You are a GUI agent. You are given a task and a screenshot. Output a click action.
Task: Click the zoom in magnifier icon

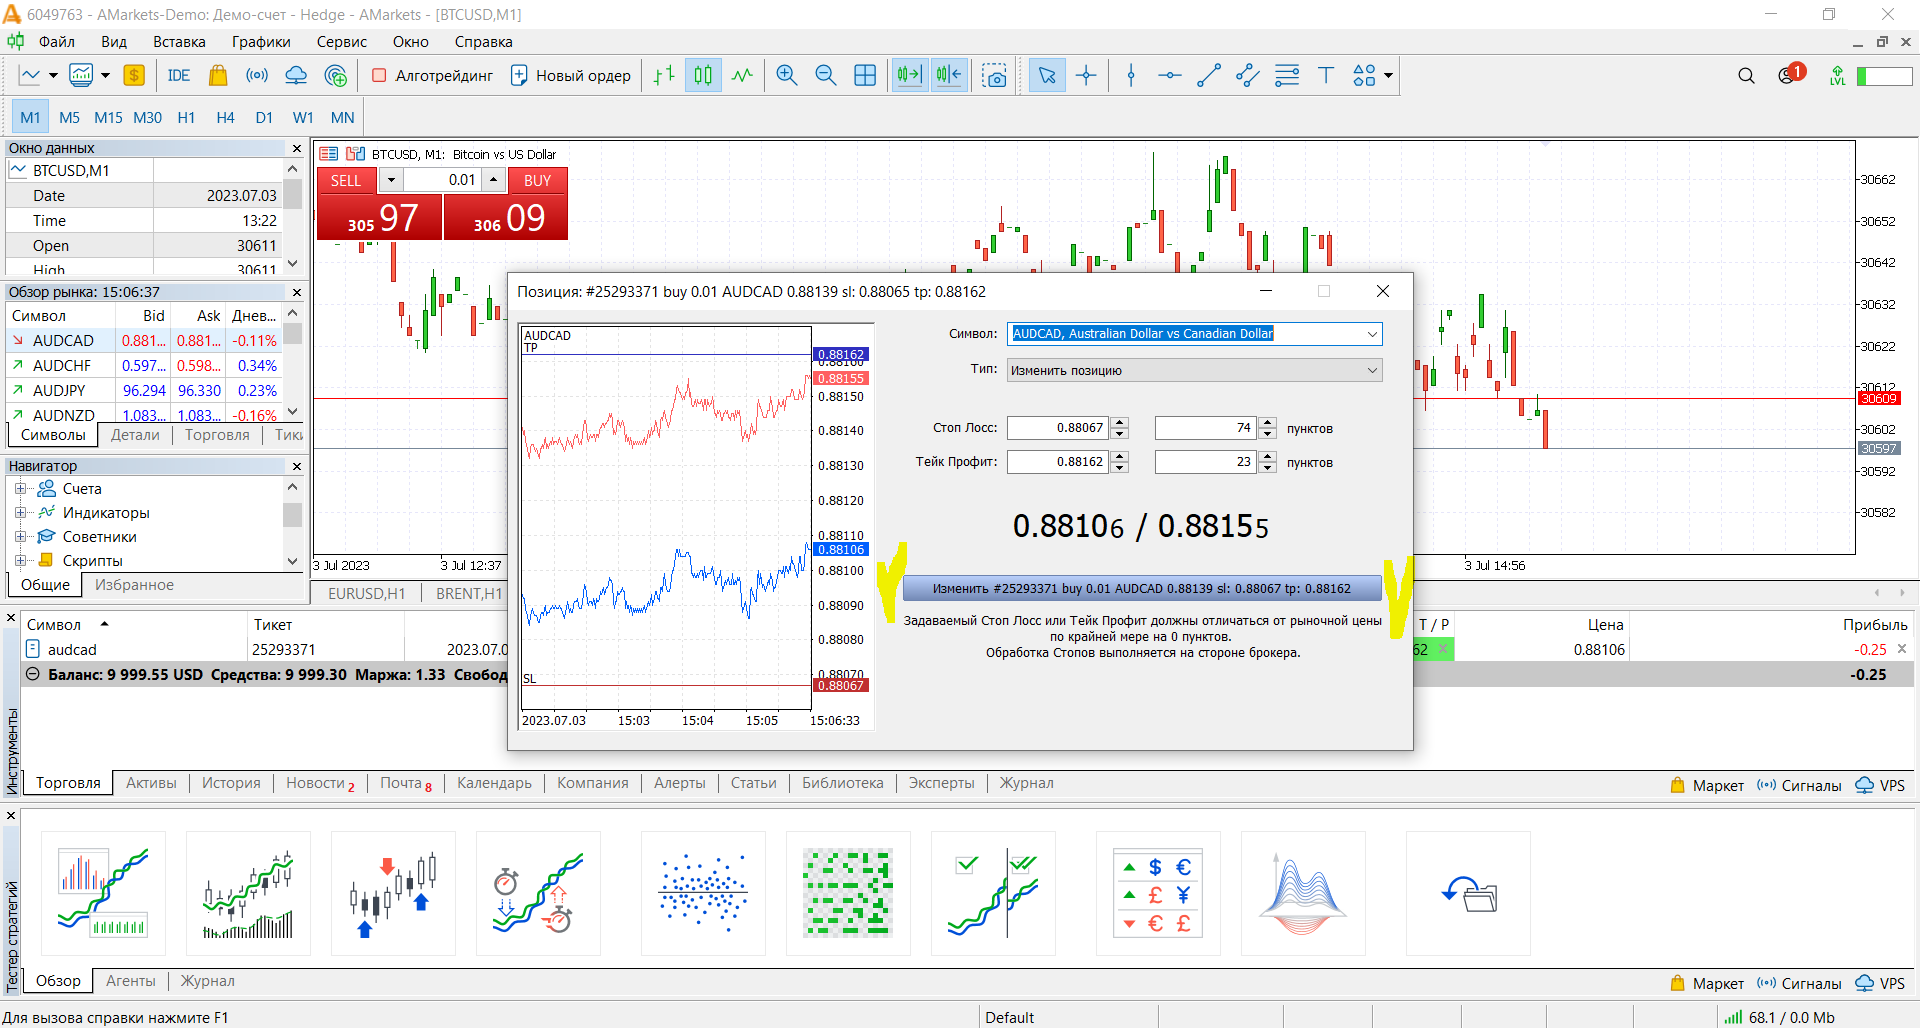pyautogui.click(x=787, y=76)
